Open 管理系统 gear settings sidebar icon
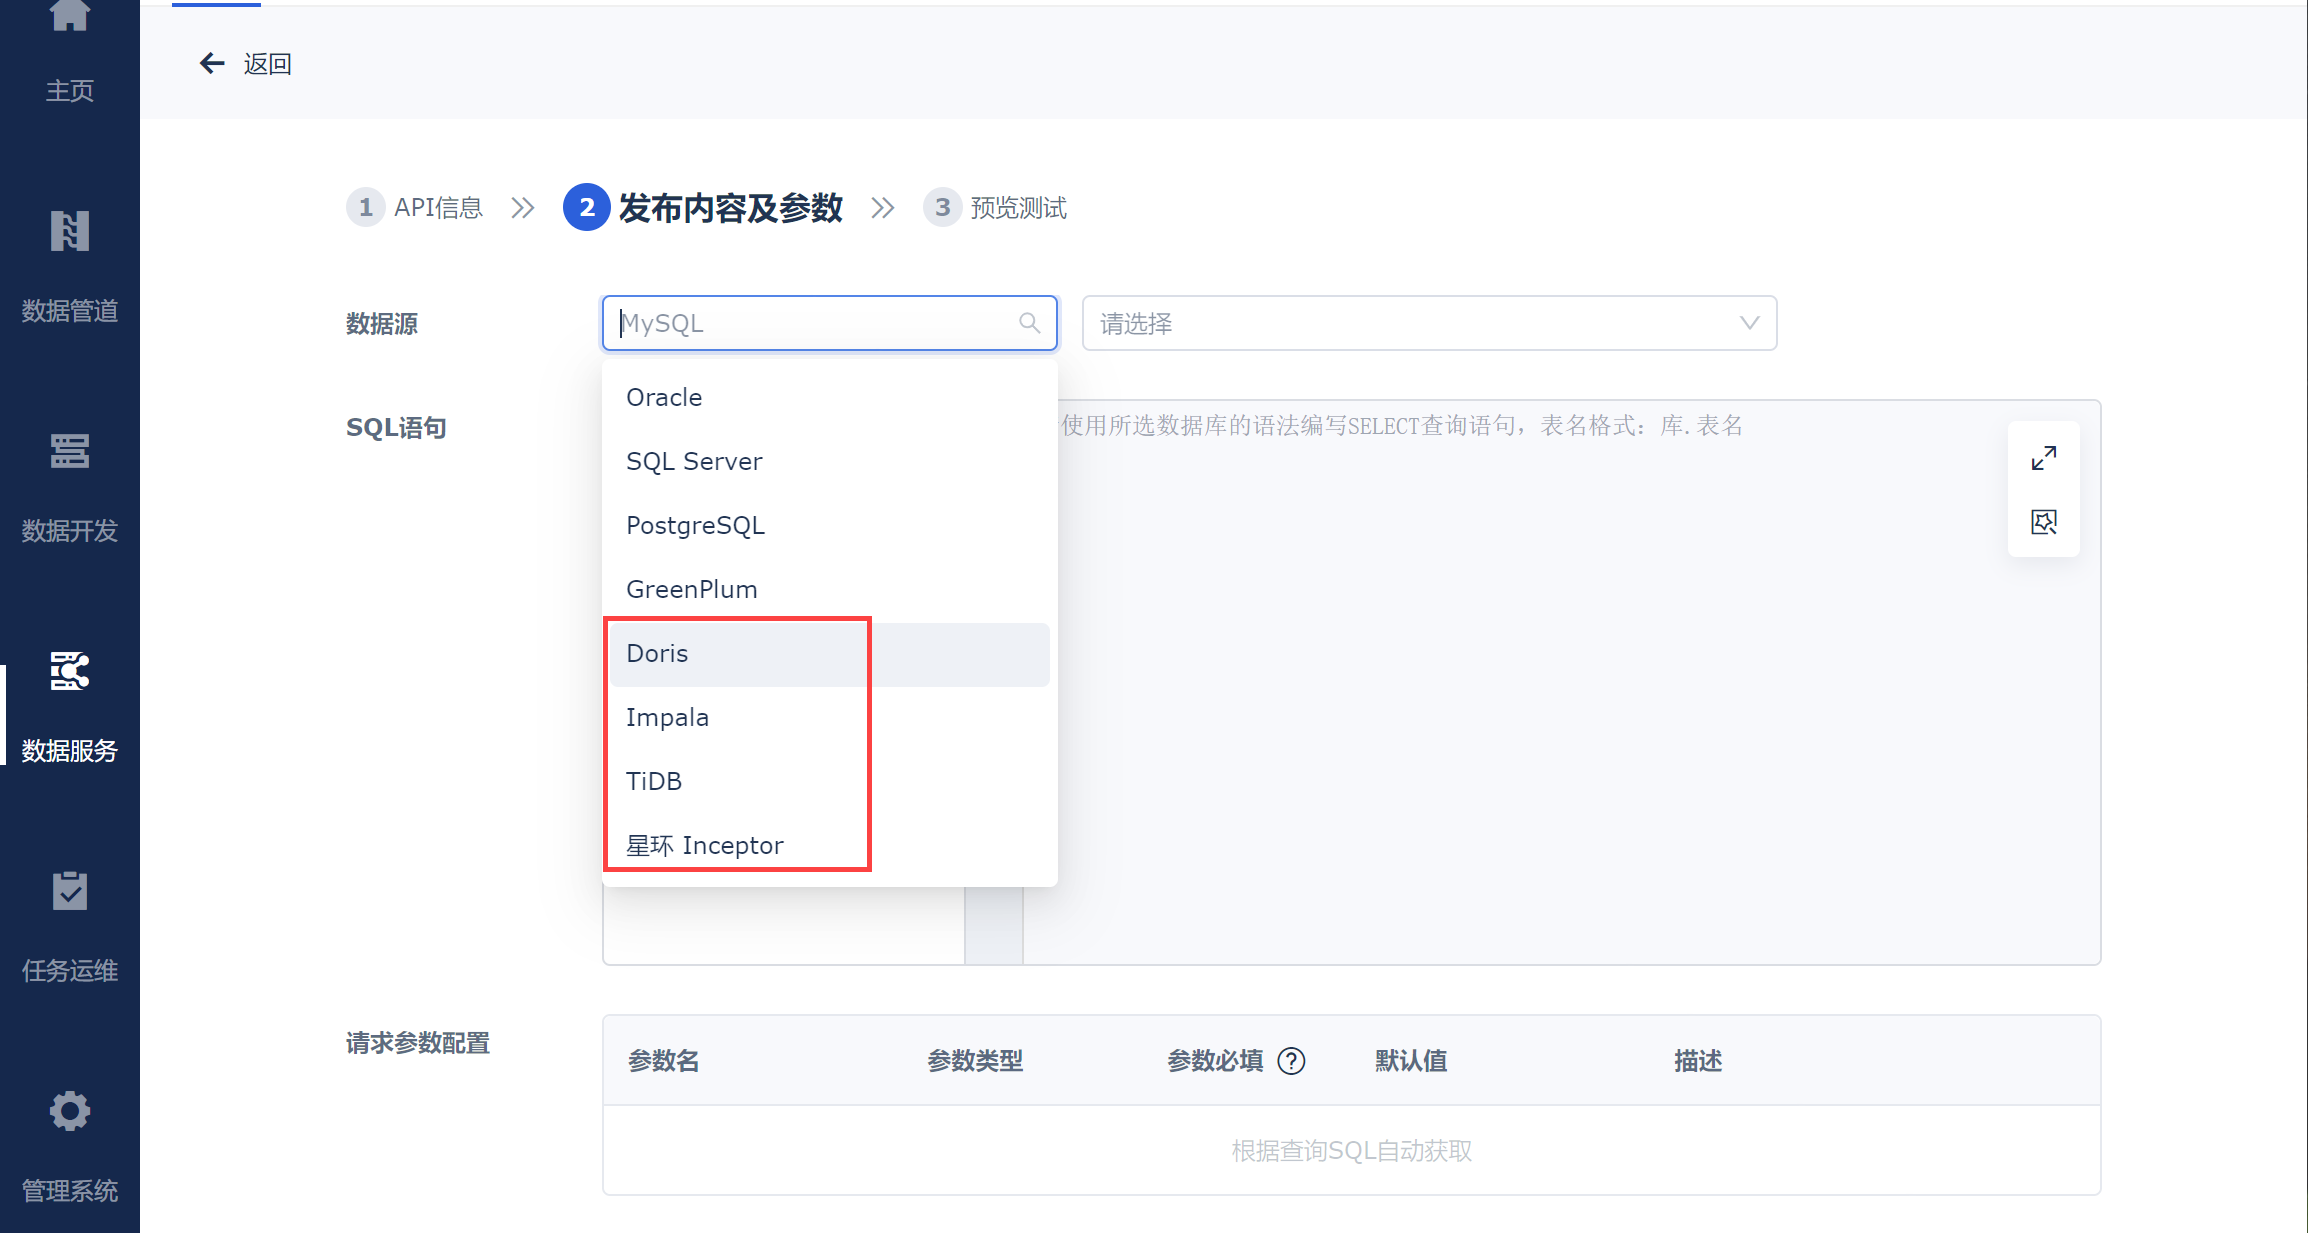 pos(69,1111)
